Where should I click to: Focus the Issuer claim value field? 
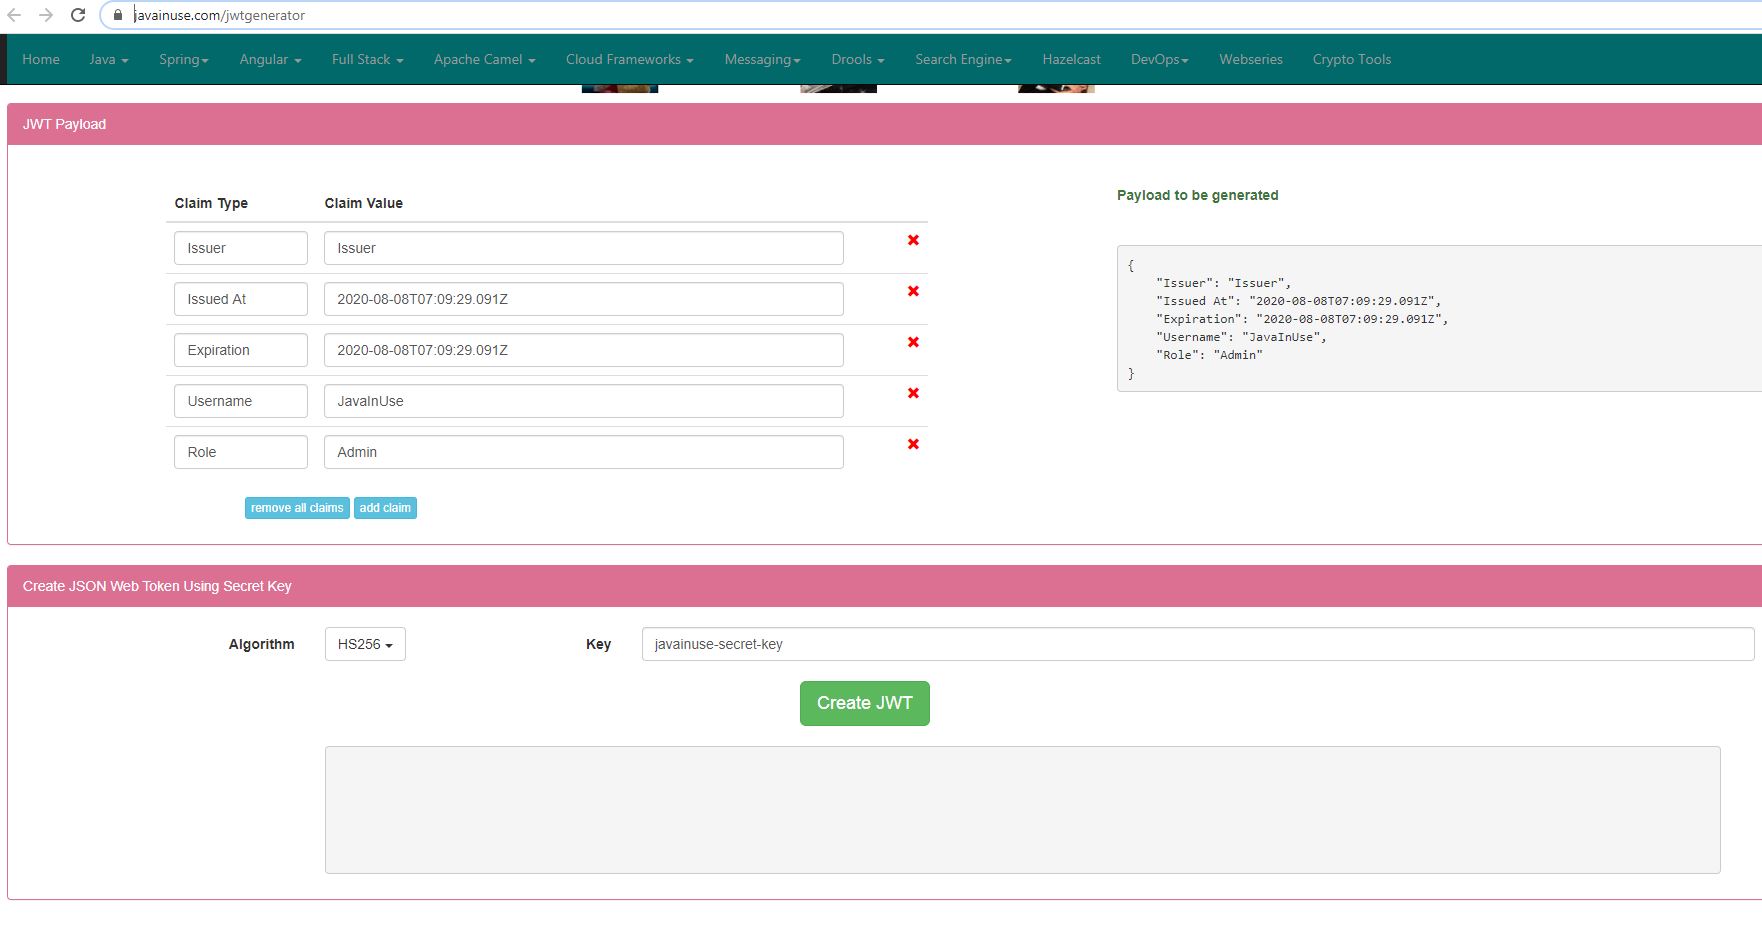click(584, 248)
